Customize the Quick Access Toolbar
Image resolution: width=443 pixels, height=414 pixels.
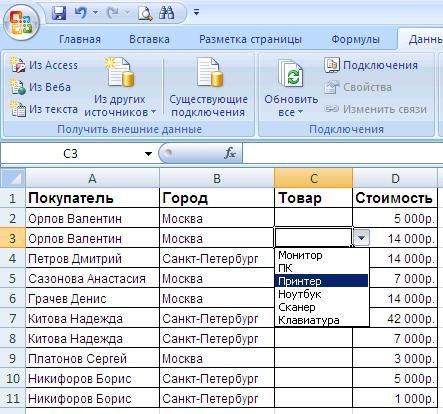pyautogui.click(x=196, y=13)
